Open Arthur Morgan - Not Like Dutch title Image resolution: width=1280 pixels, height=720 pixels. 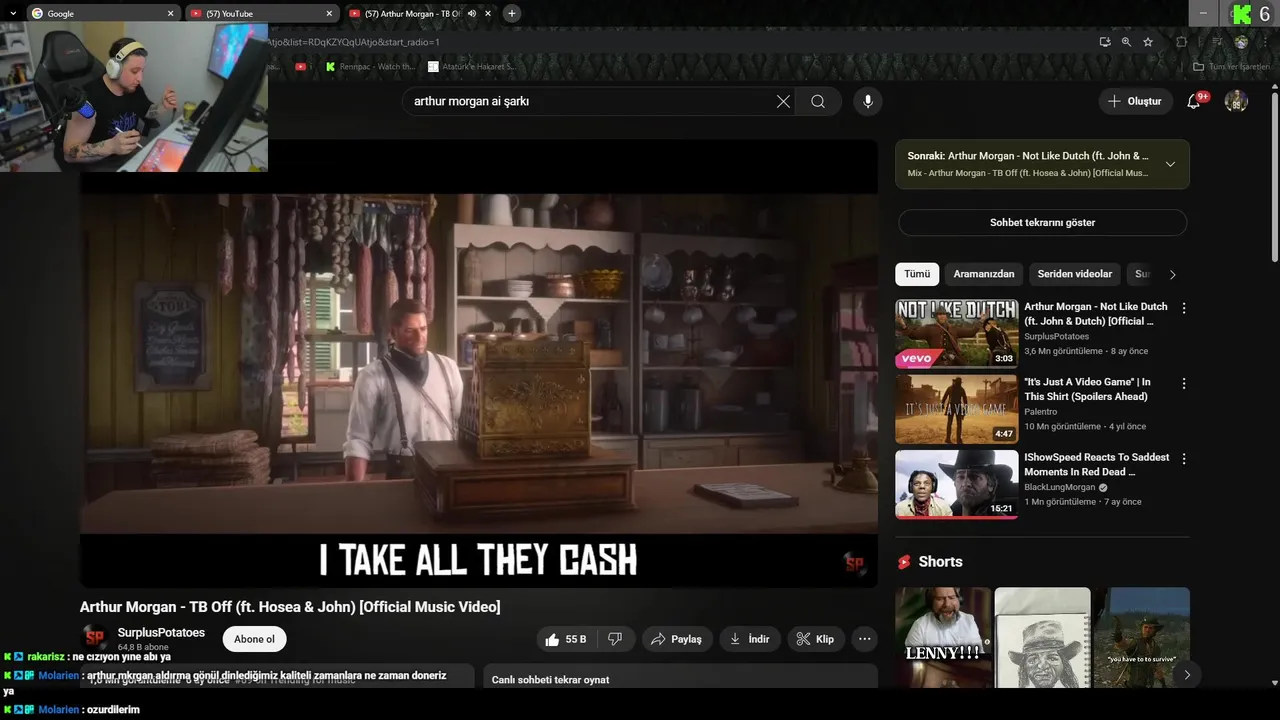coord(1096,314)
